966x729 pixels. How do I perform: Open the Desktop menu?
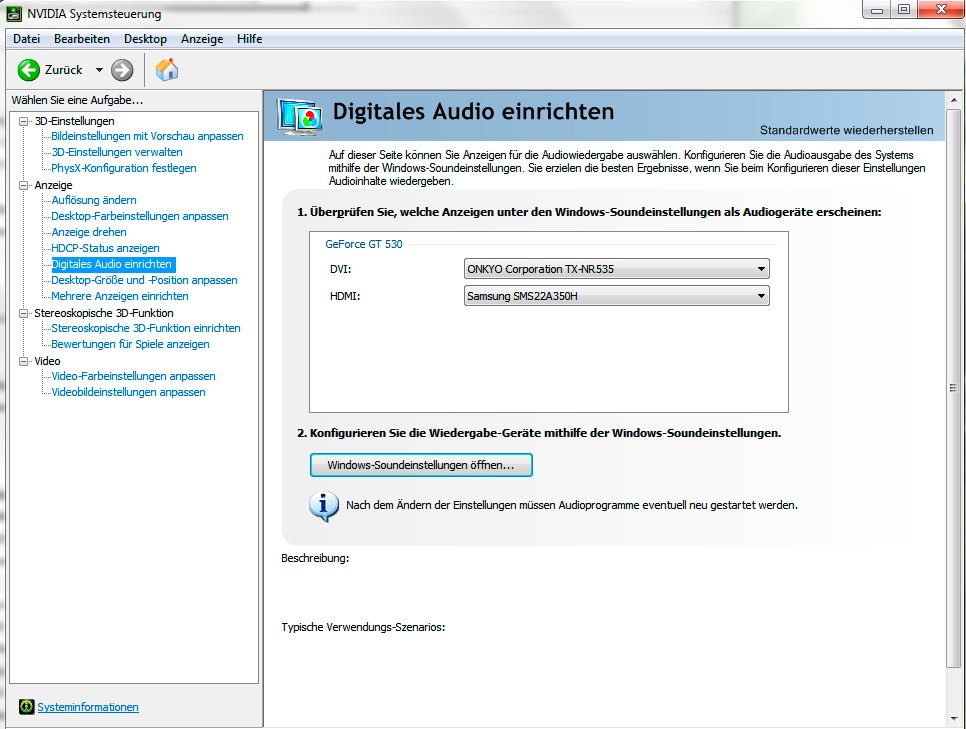(145, 39)
